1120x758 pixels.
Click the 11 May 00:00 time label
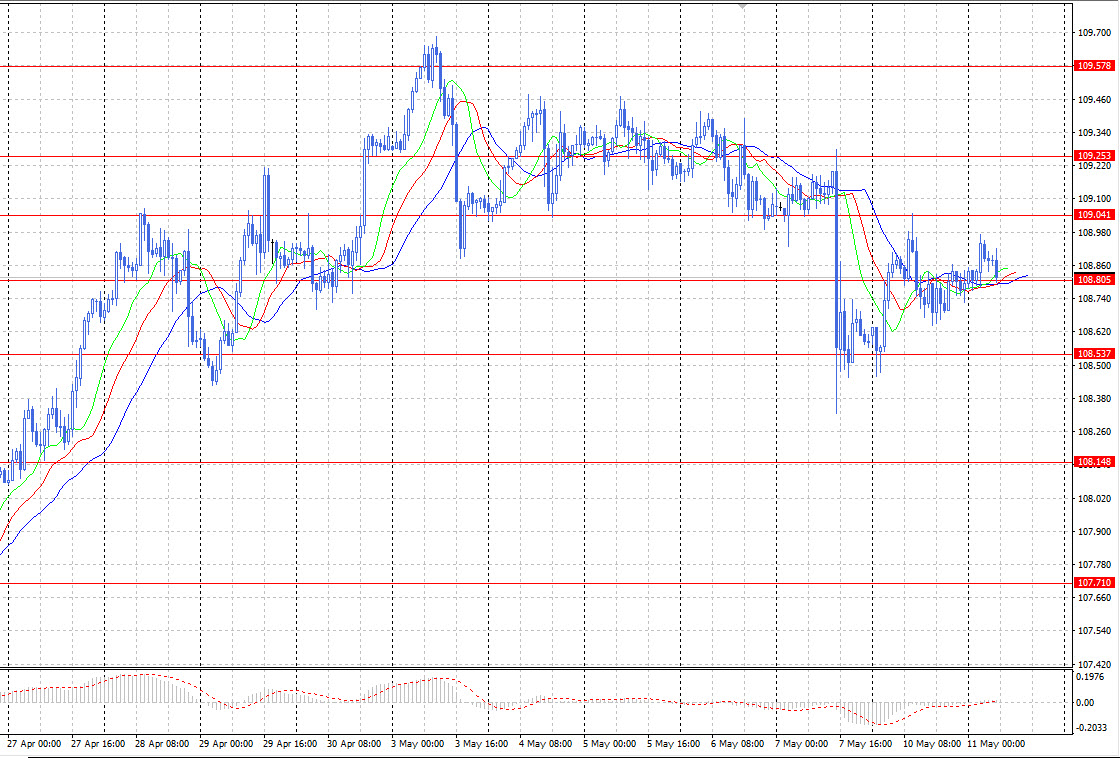tap(996, 744)
